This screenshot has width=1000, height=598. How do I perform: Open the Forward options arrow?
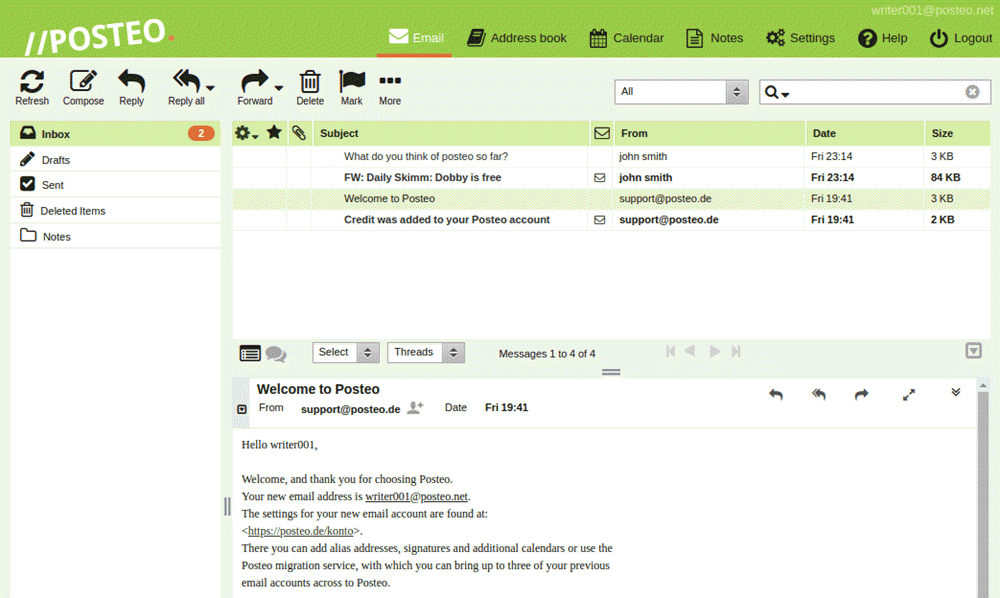point(279,87)
